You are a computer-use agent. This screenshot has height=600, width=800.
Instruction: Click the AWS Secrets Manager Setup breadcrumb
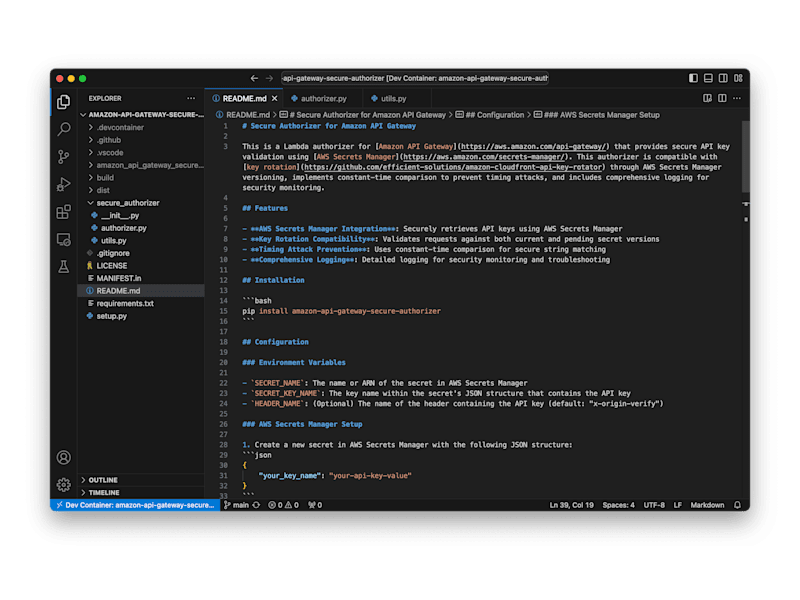click(x=597, y=115)
